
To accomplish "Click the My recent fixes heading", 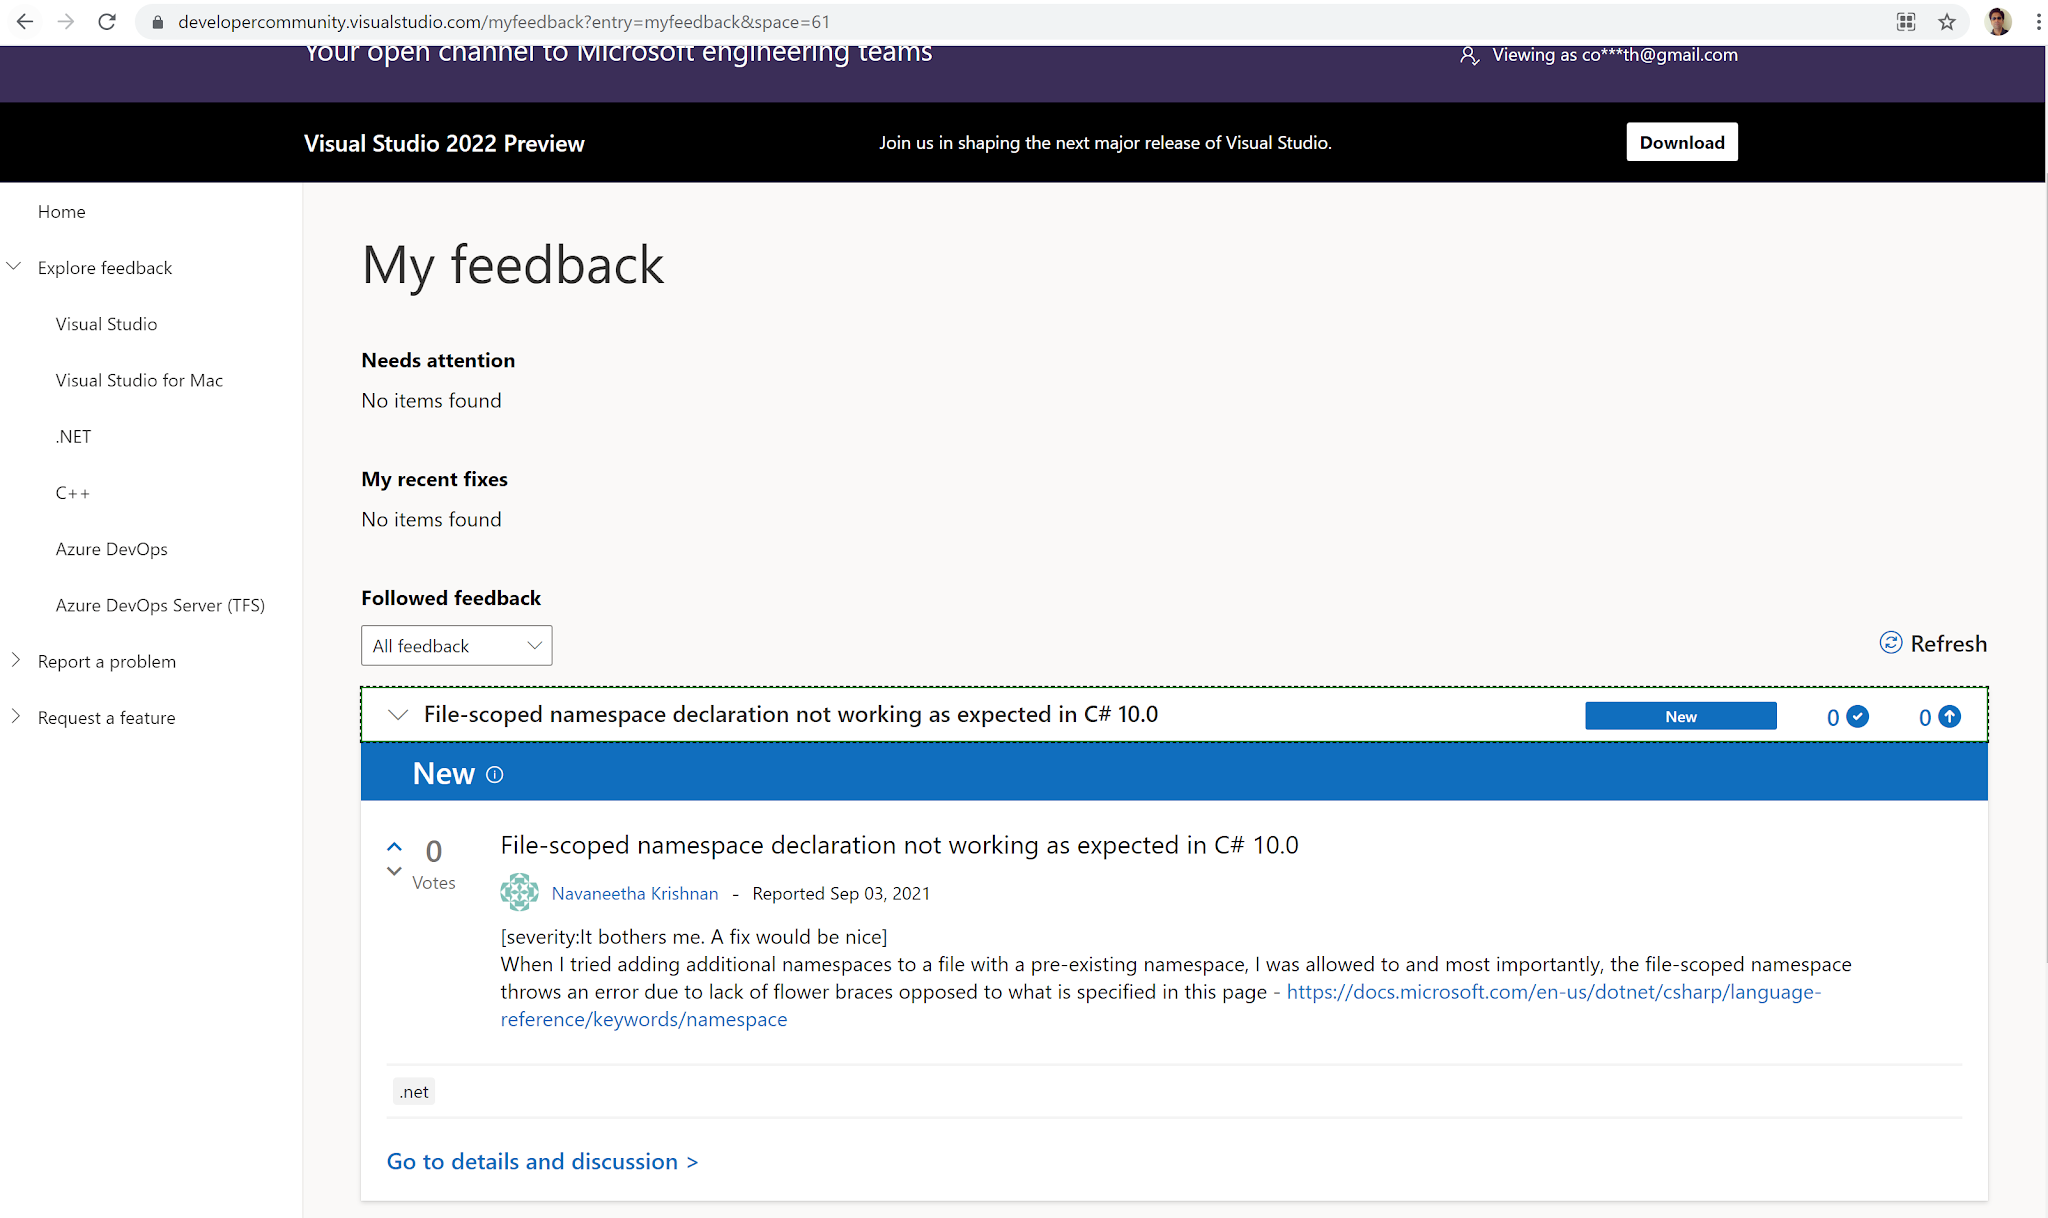I will click(x=435, y=479).
